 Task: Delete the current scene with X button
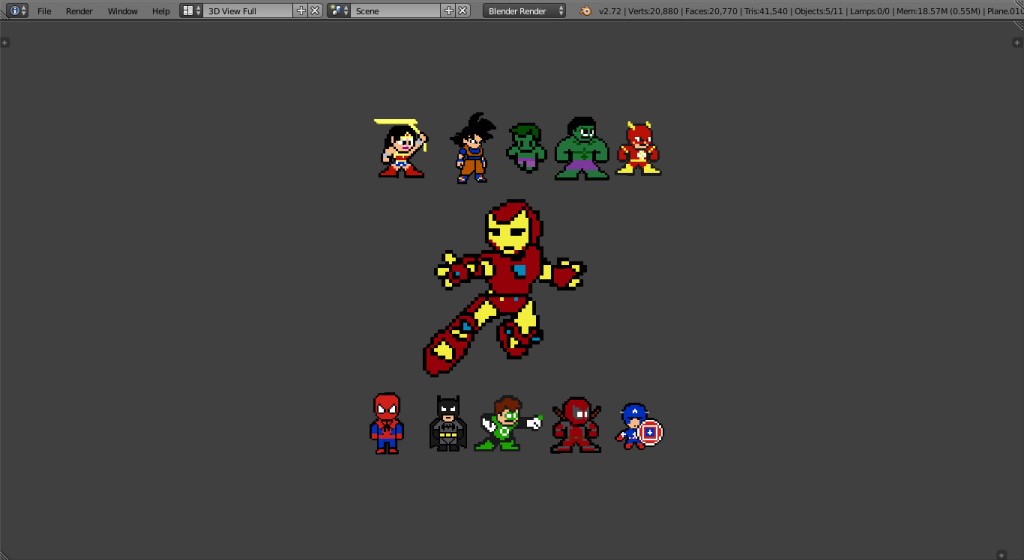(x=463, y=10)
